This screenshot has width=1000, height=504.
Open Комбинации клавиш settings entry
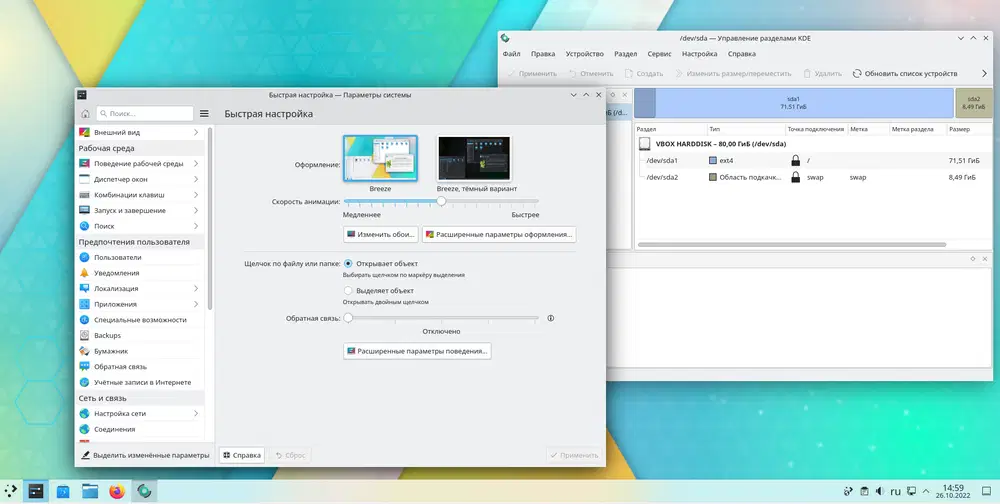click(139, 195)
